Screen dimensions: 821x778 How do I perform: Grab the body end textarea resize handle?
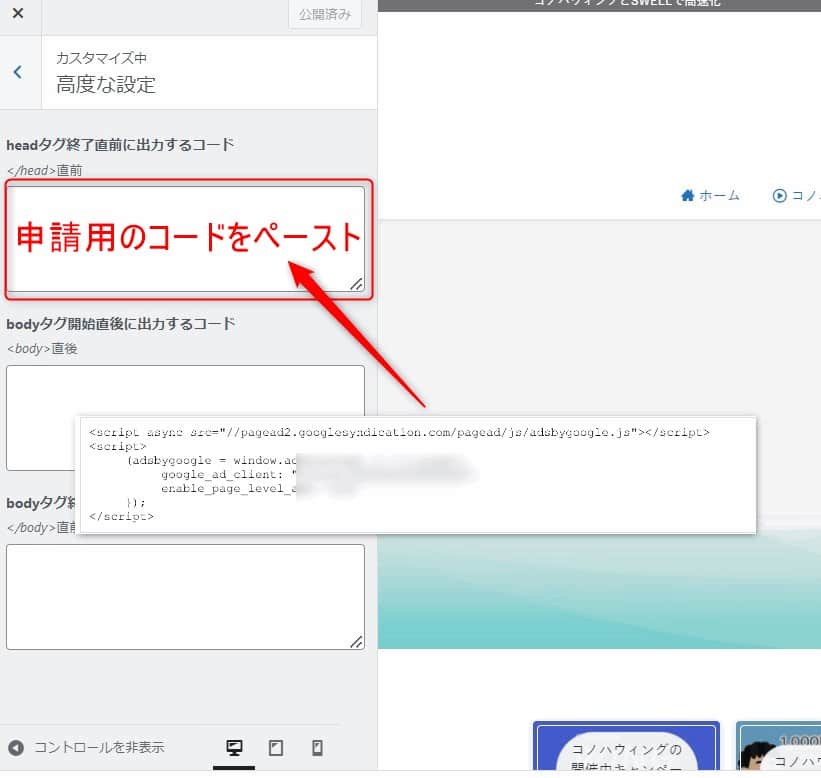[357, 642]
